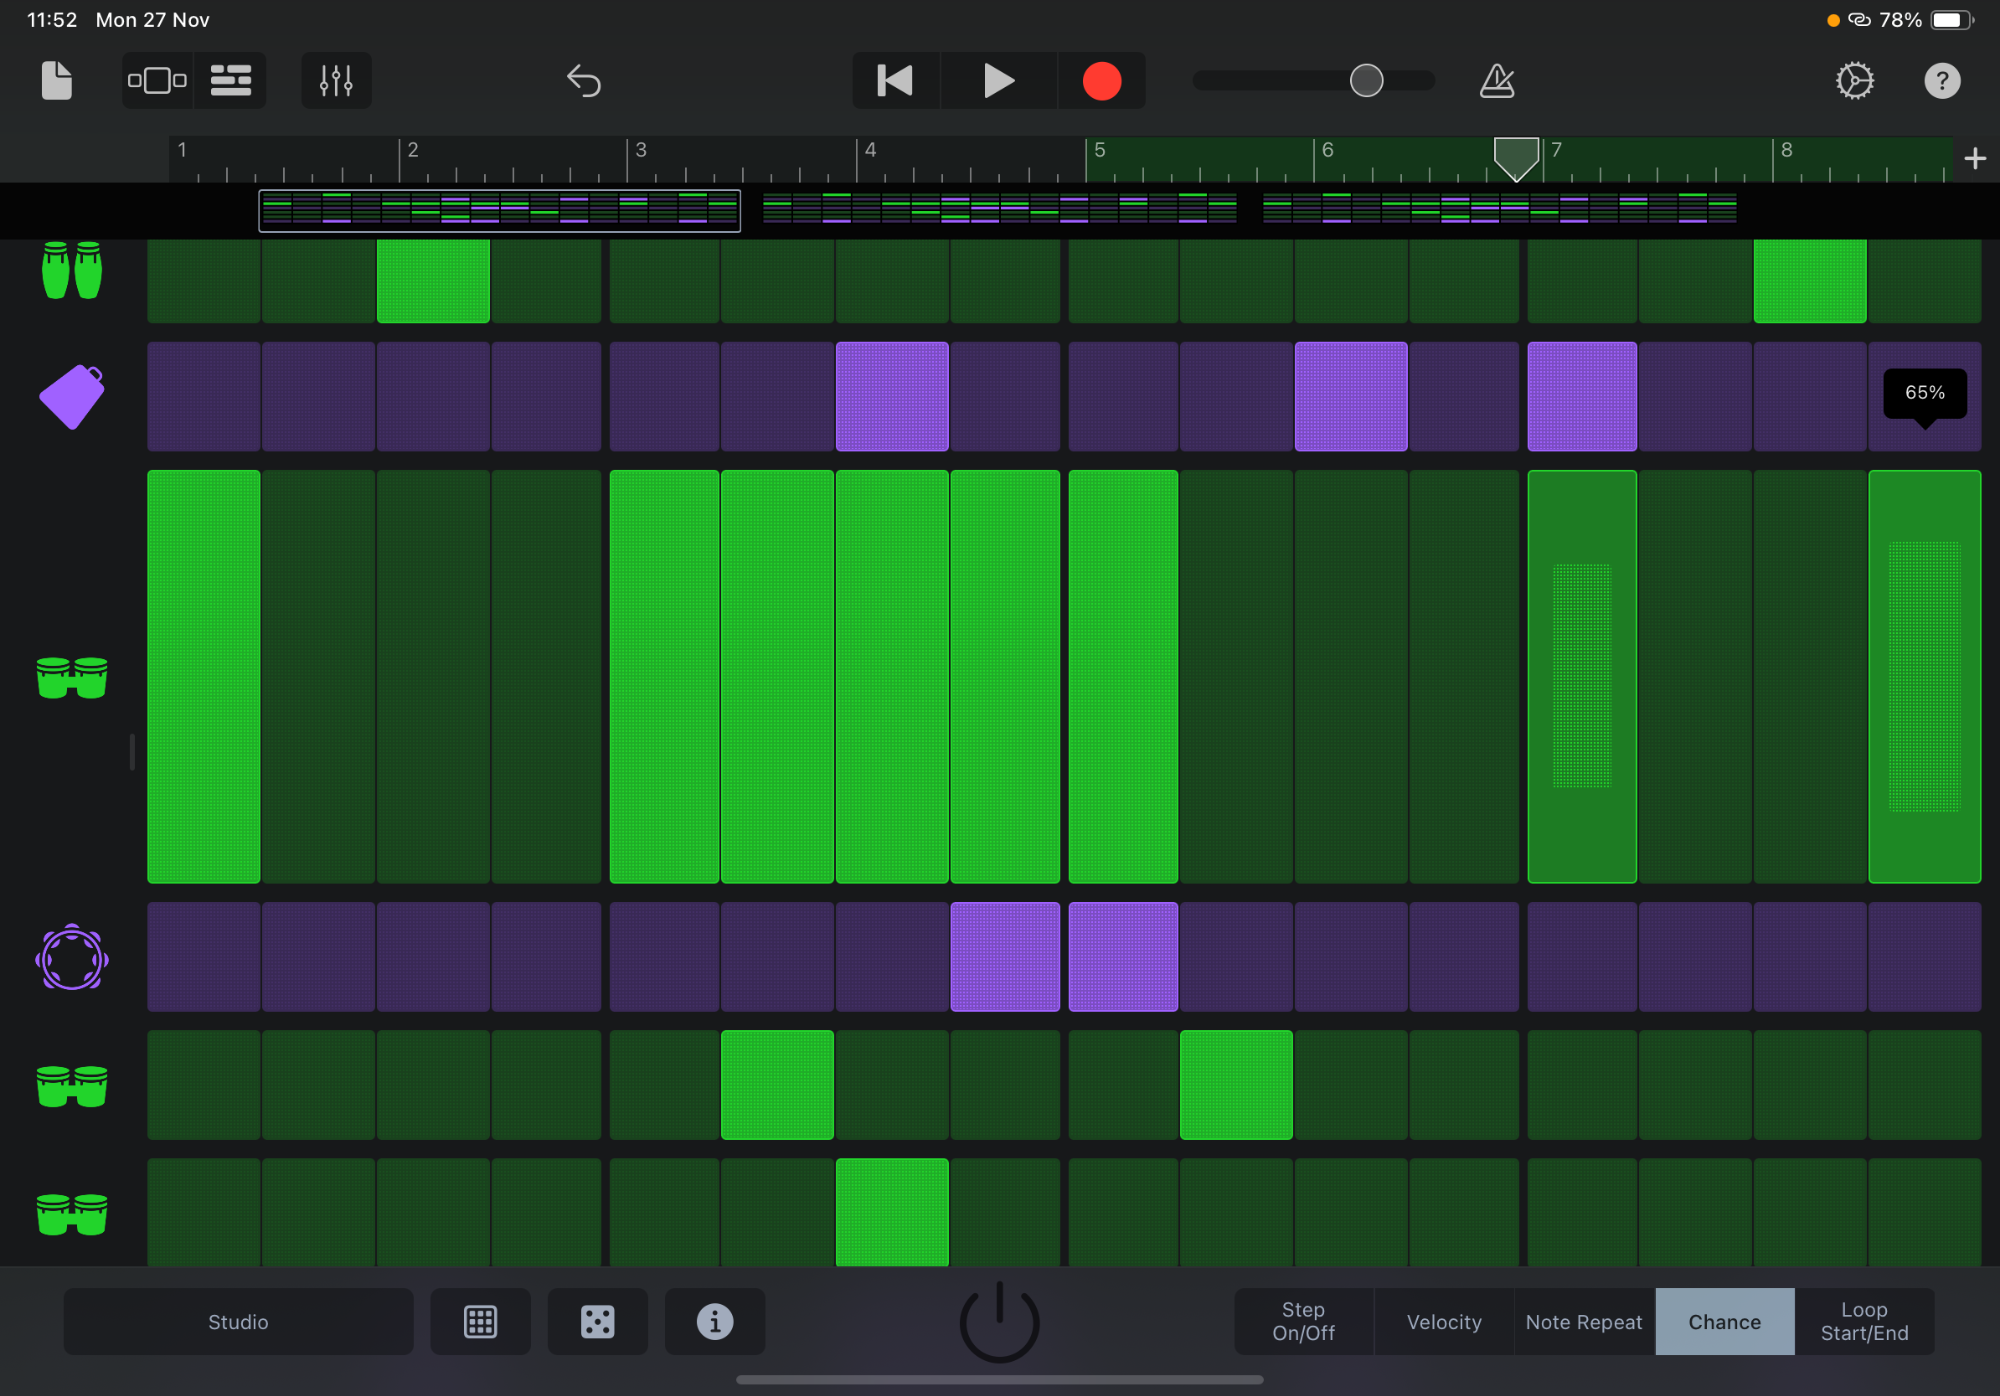Open Studio kit selector
The image size is (2000, 1396).
(x=238, y=1322)
